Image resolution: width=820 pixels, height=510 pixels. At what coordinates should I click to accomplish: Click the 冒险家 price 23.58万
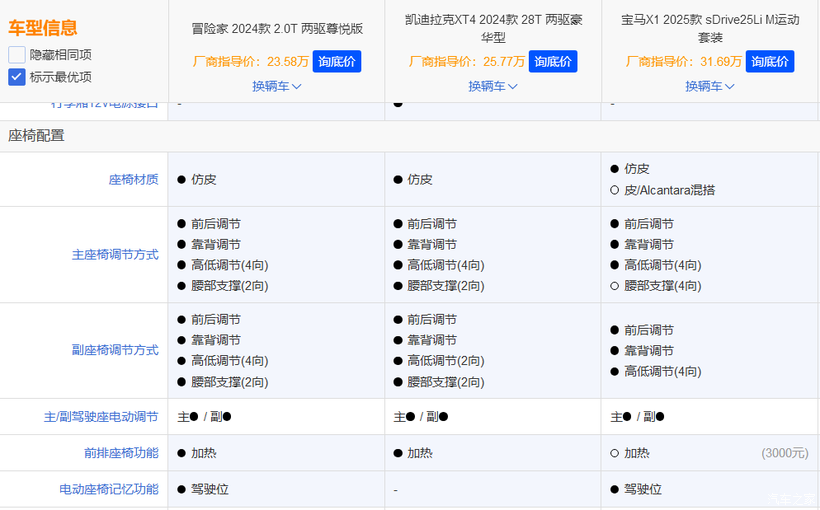click(288, 61)
